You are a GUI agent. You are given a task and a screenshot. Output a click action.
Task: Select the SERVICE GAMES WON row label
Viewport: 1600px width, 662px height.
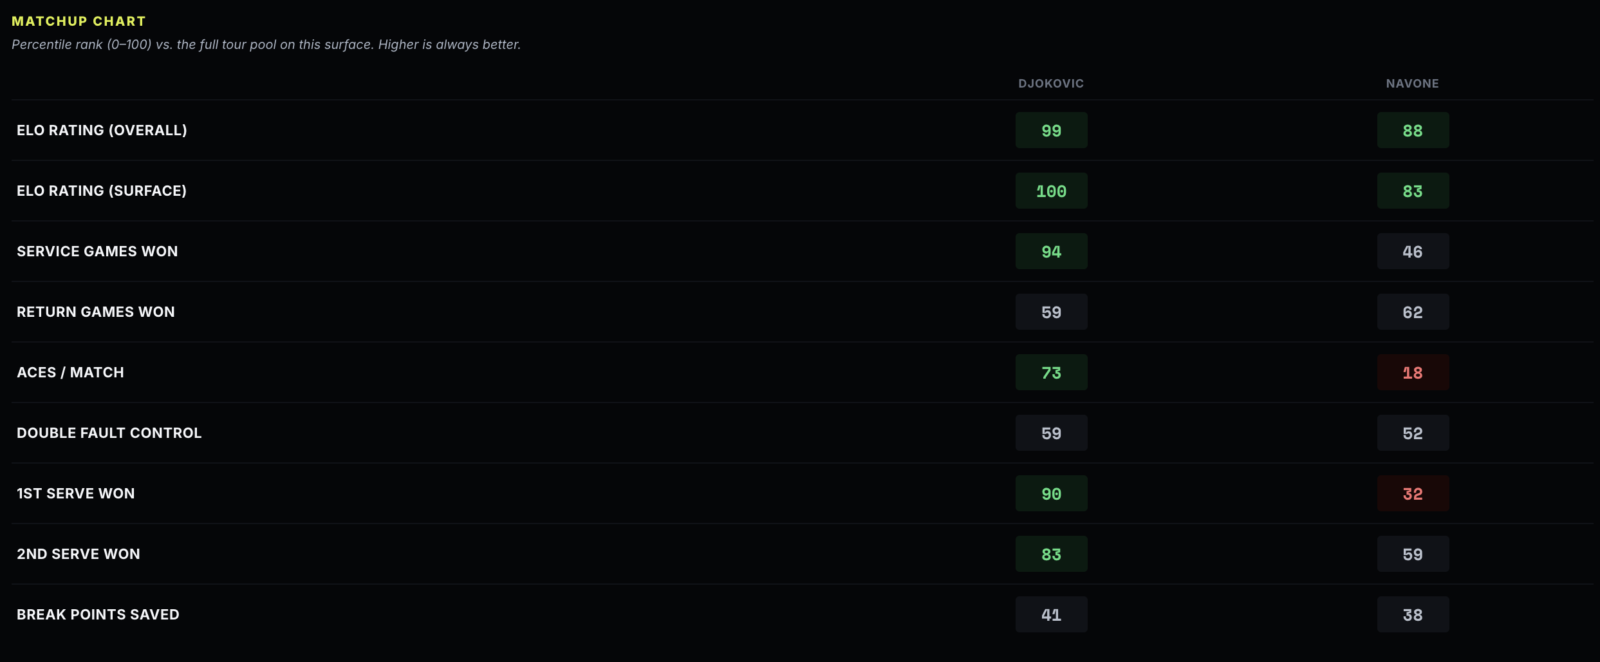[x=97, y=251]
